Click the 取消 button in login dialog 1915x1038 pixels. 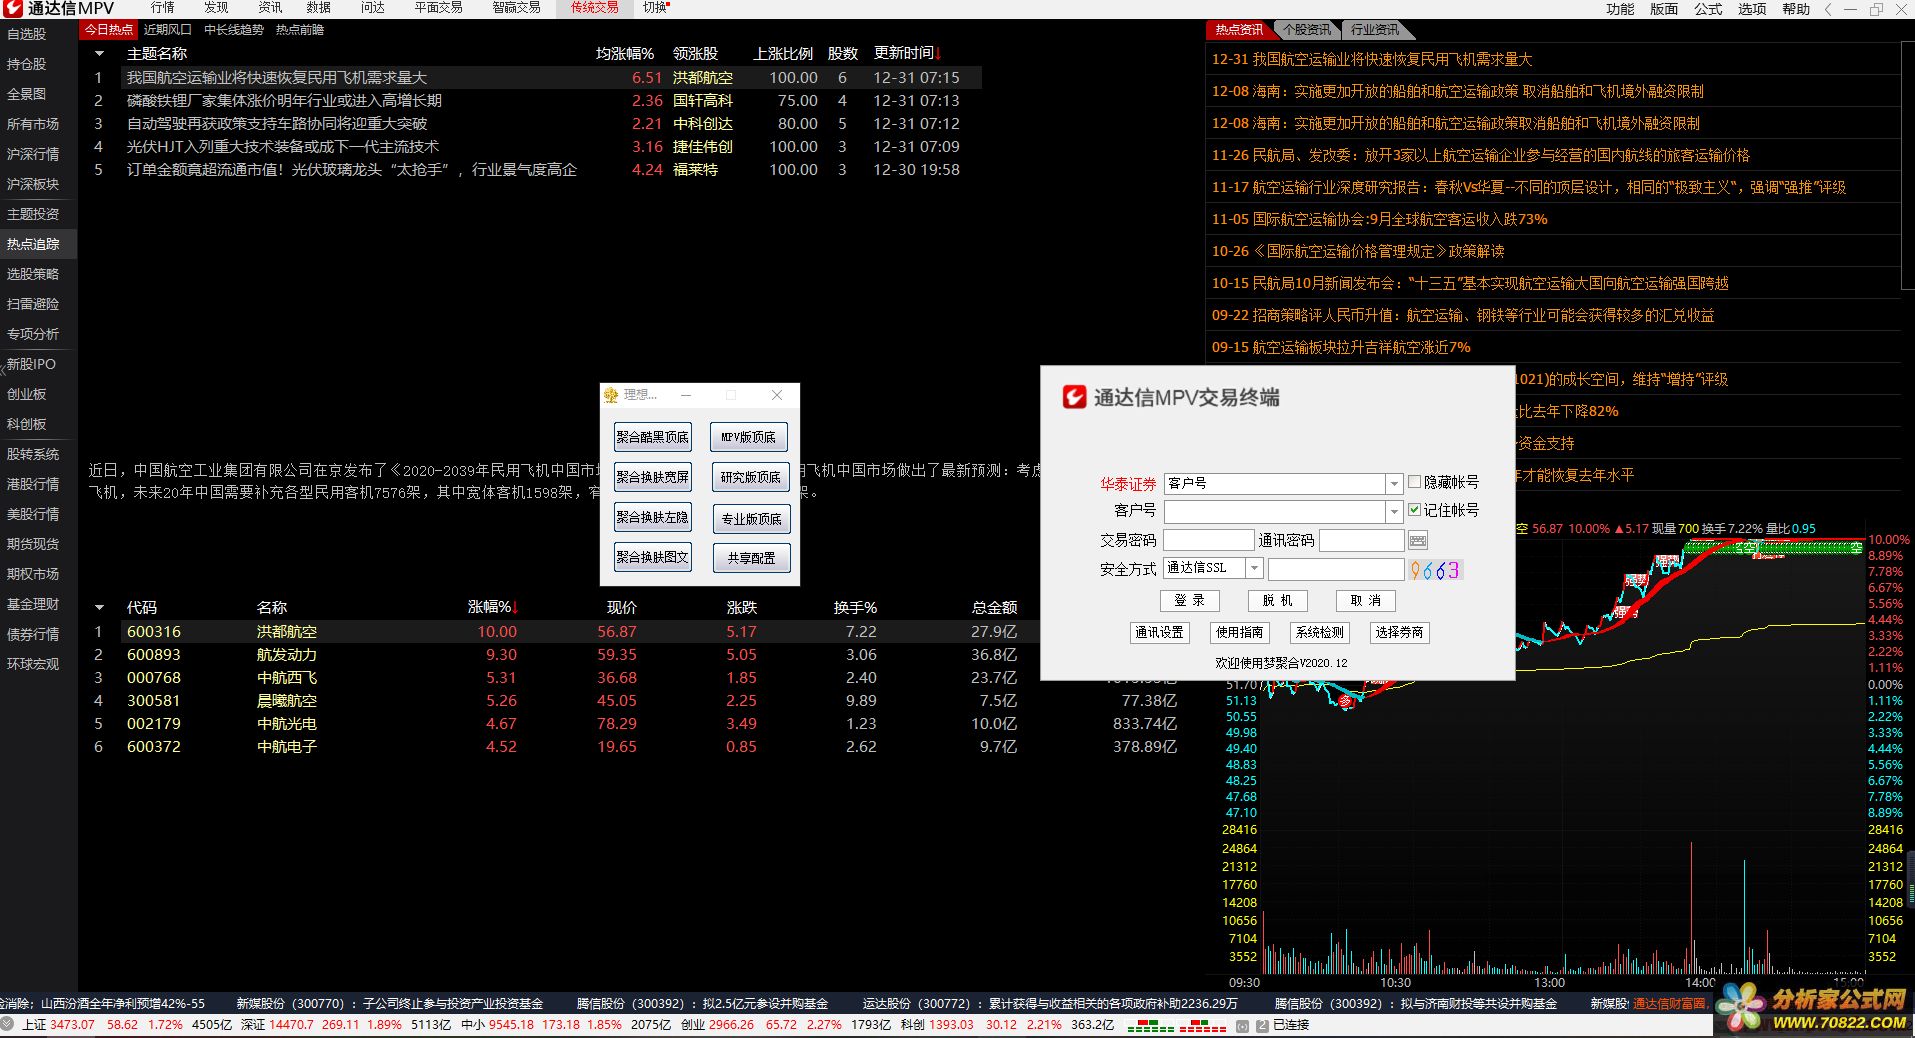tap(1365, 600)
